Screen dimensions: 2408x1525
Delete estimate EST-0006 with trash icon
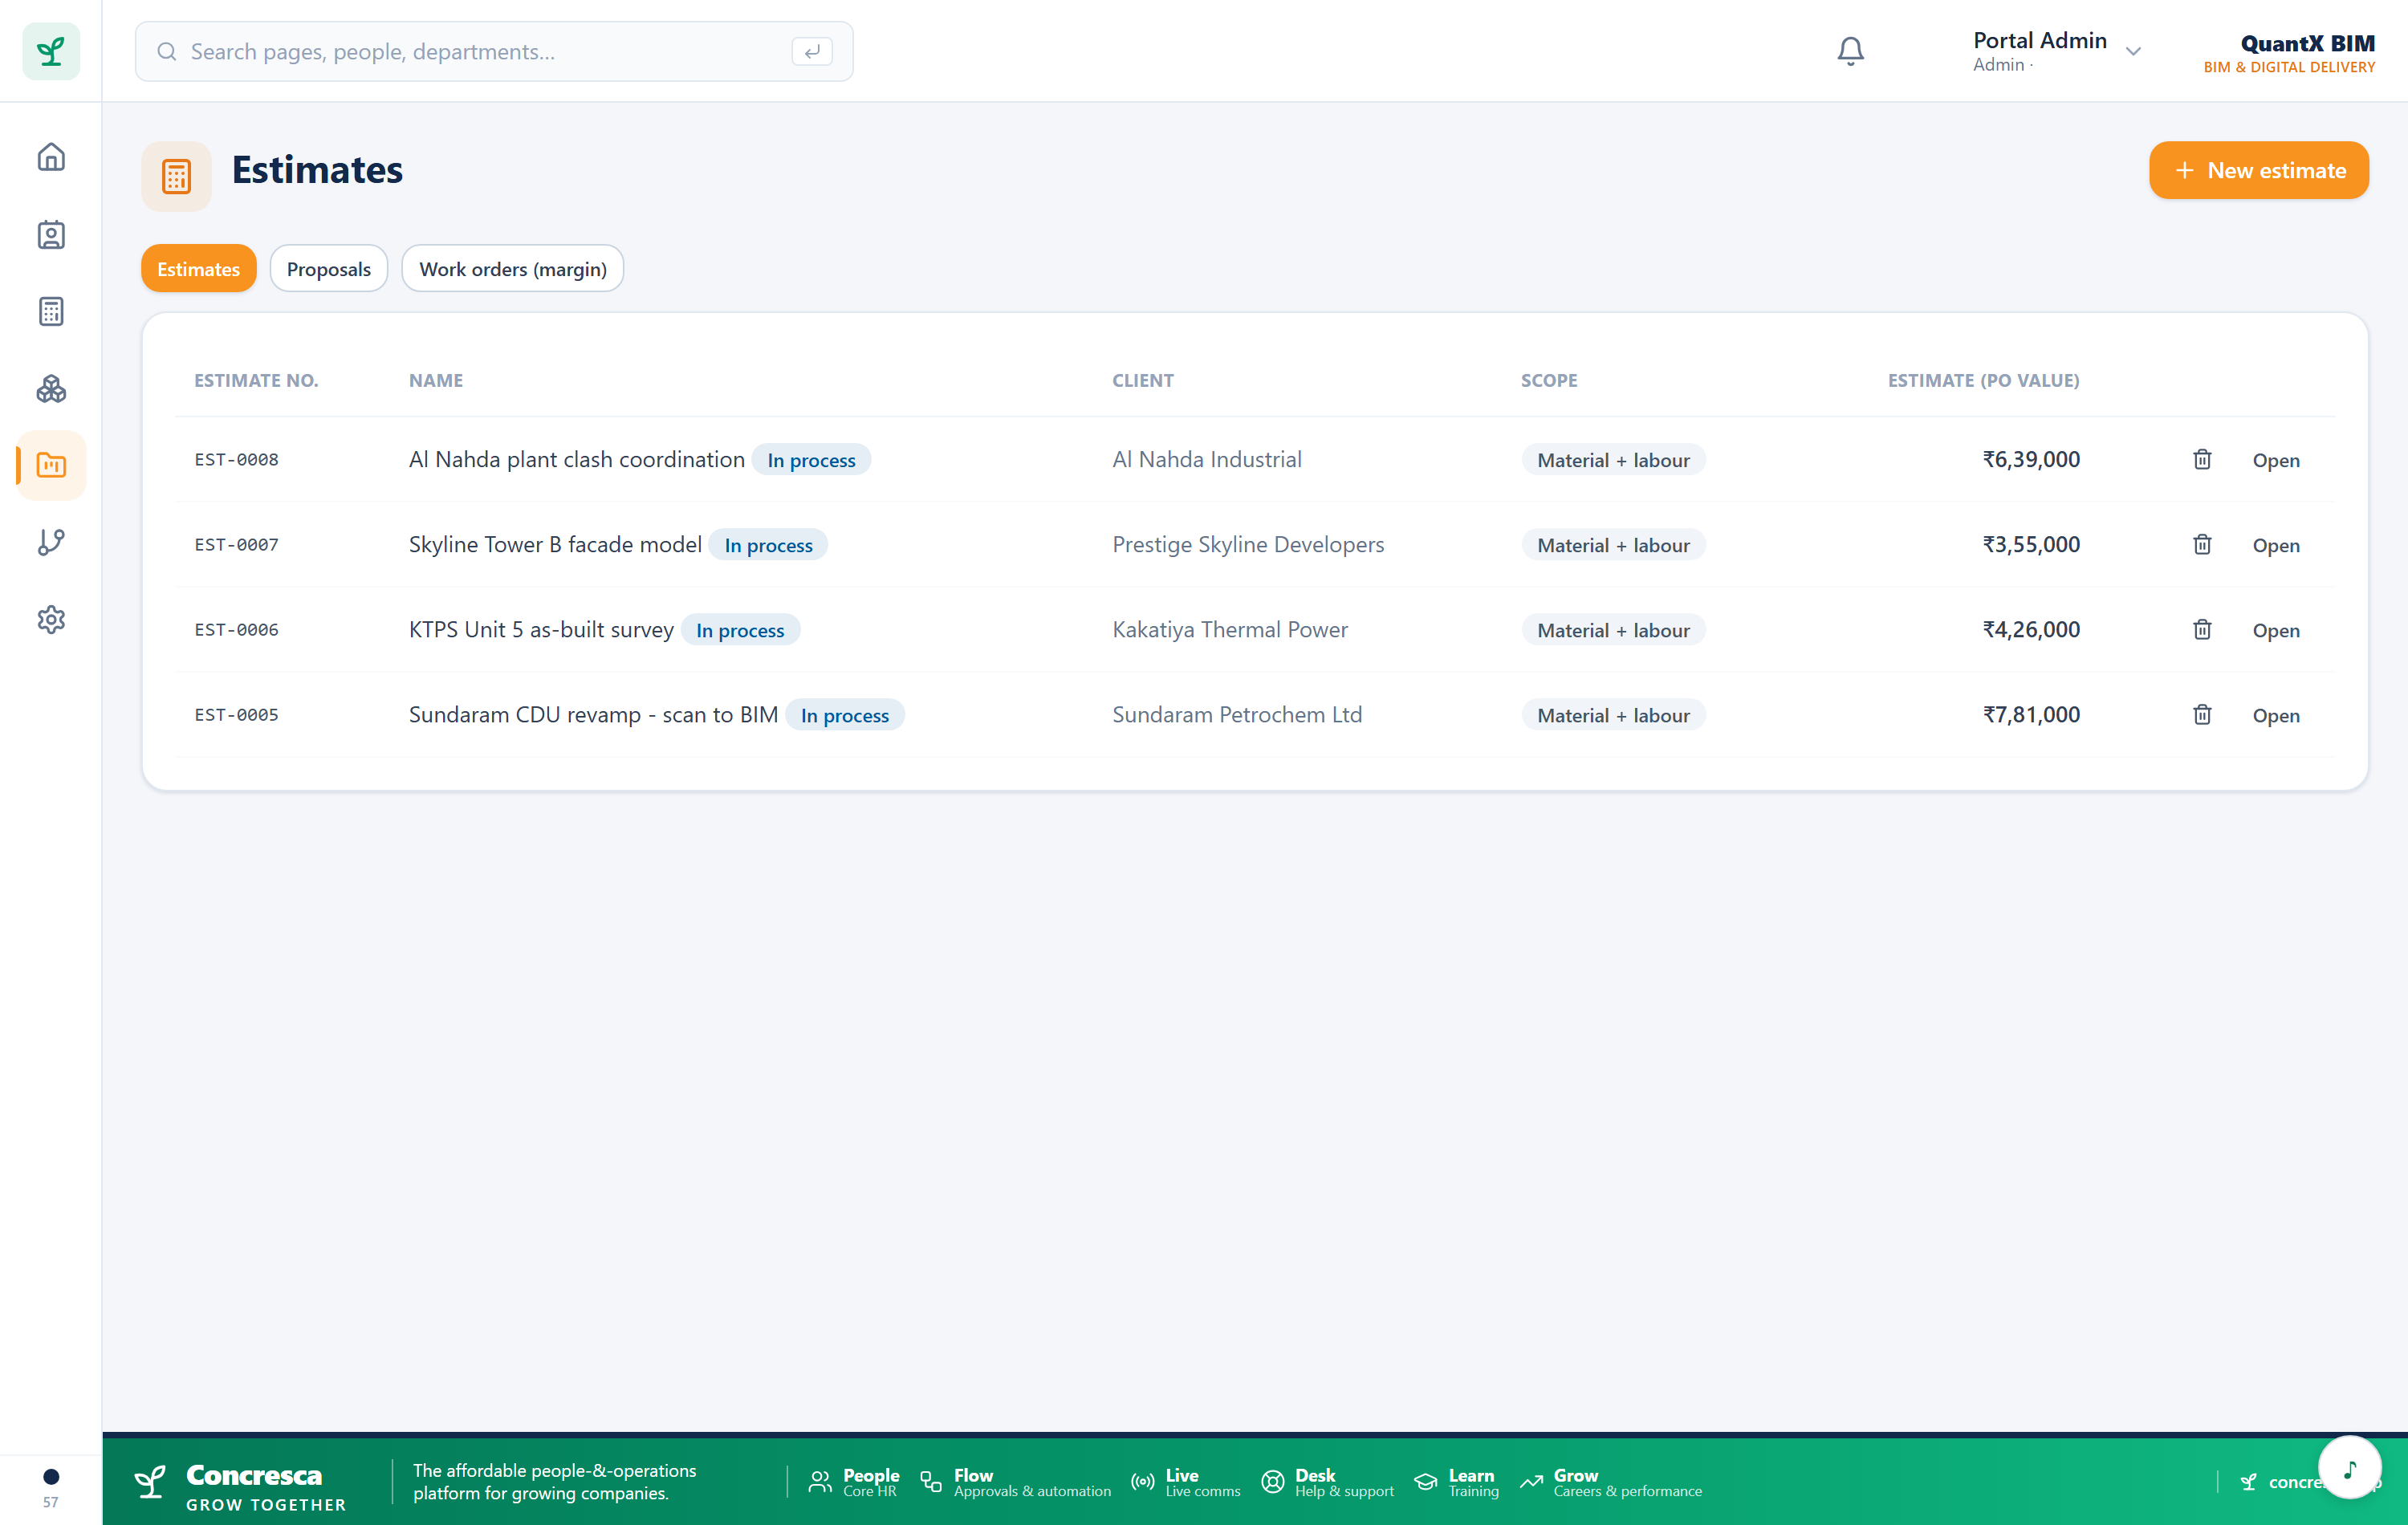pos(2202,629)
